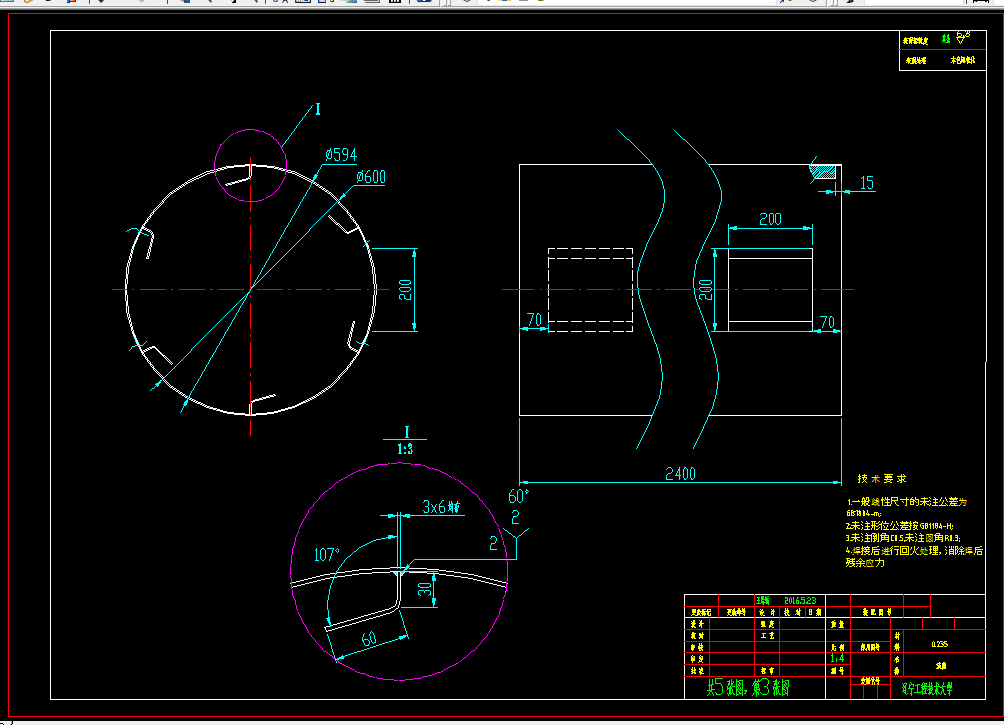Select horizontal 200 dimension above solid rectangle

click(770, 219)
